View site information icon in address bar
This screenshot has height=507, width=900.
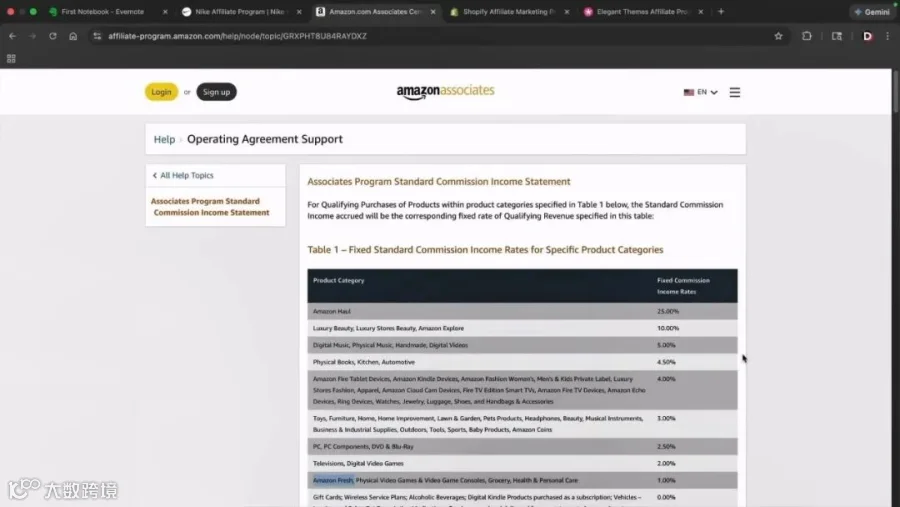pos(97,36)
